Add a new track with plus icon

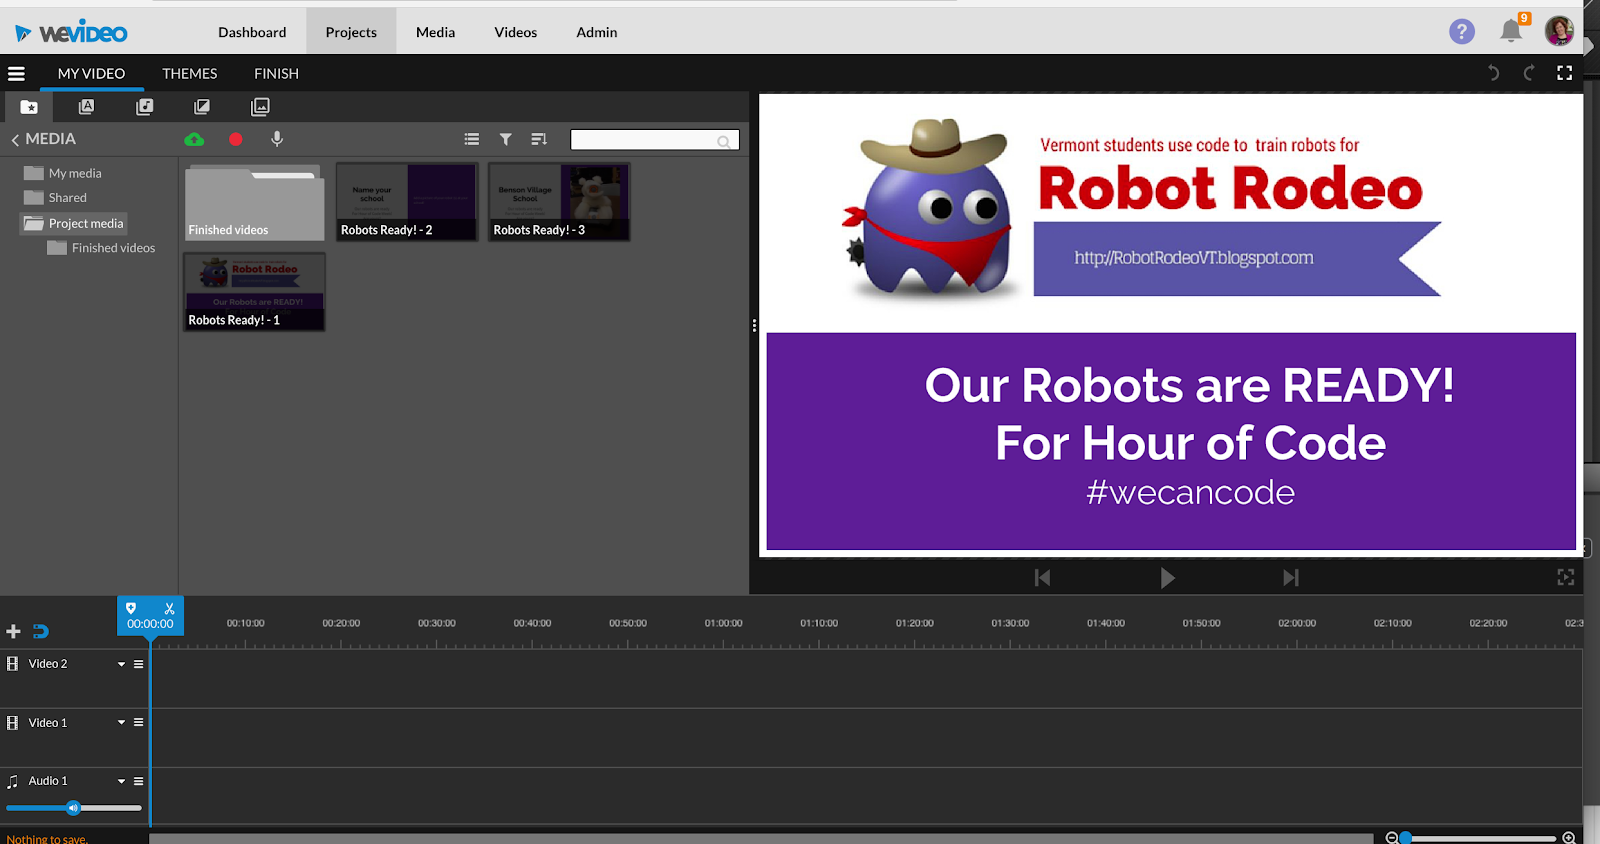[x=13, y=631]
